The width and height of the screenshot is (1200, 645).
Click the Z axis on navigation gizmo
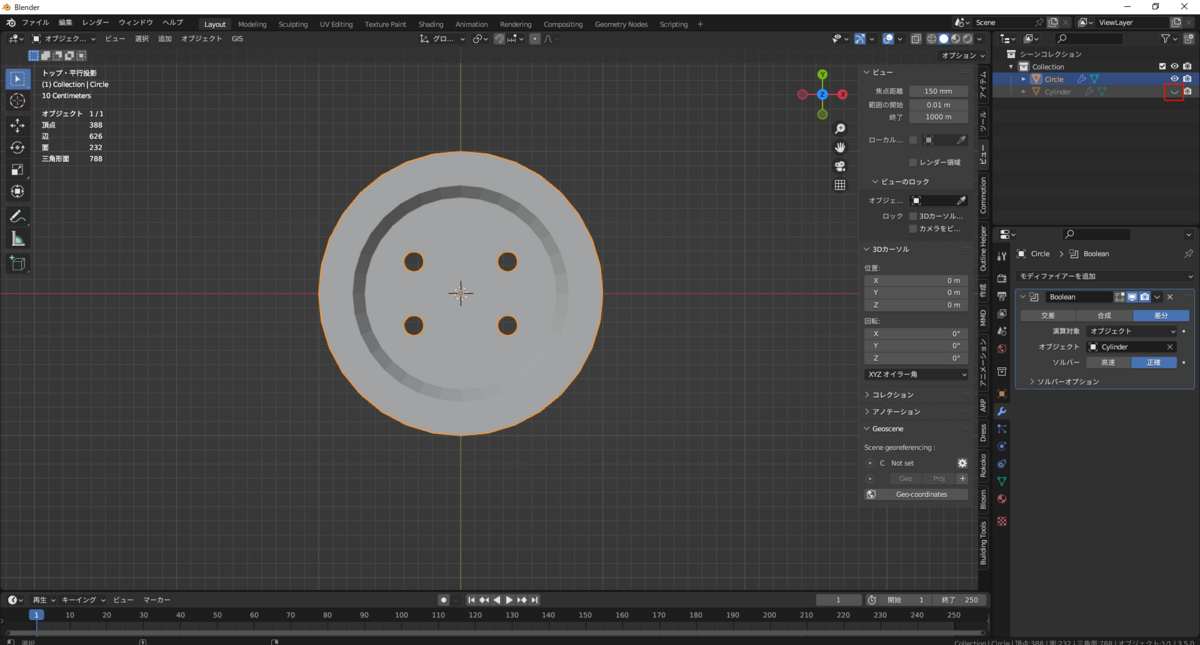(x=822, y=94)
